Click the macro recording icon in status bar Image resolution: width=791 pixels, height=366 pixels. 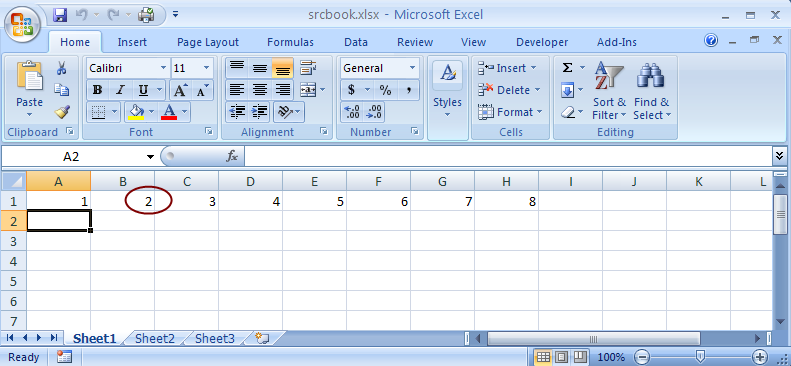pos(64,357)
